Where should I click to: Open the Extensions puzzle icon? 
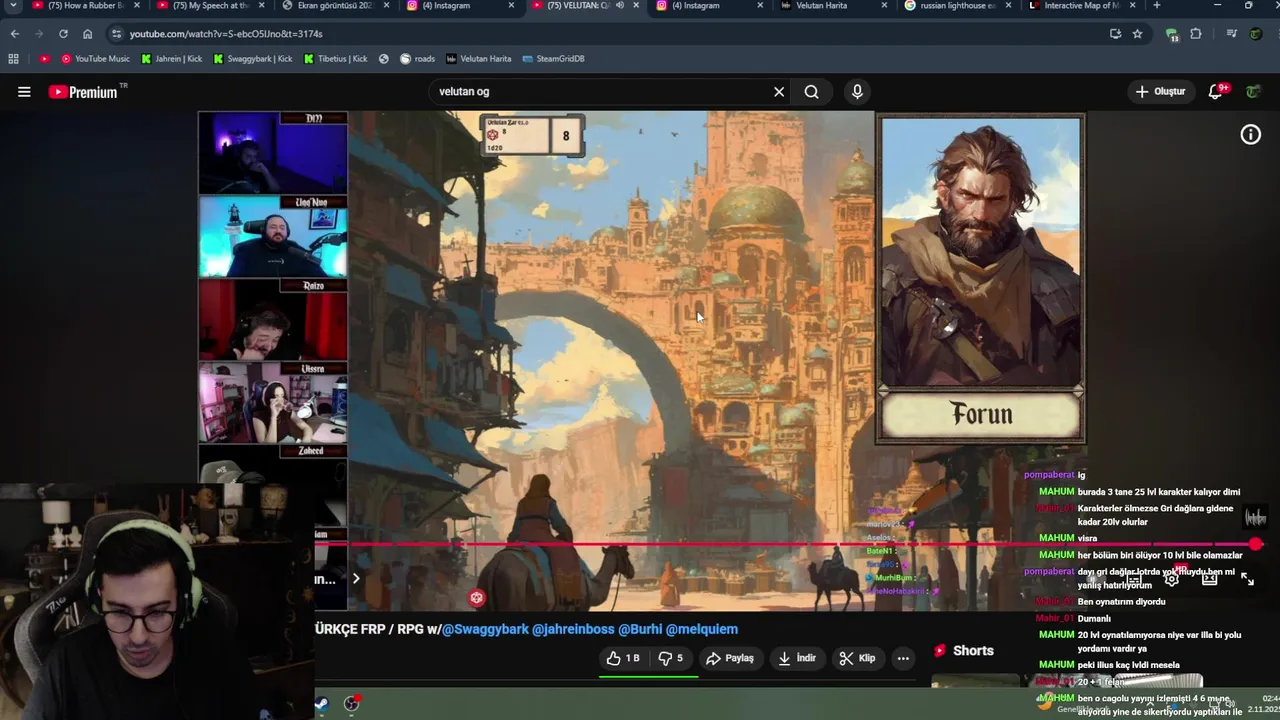[1196, 34]
